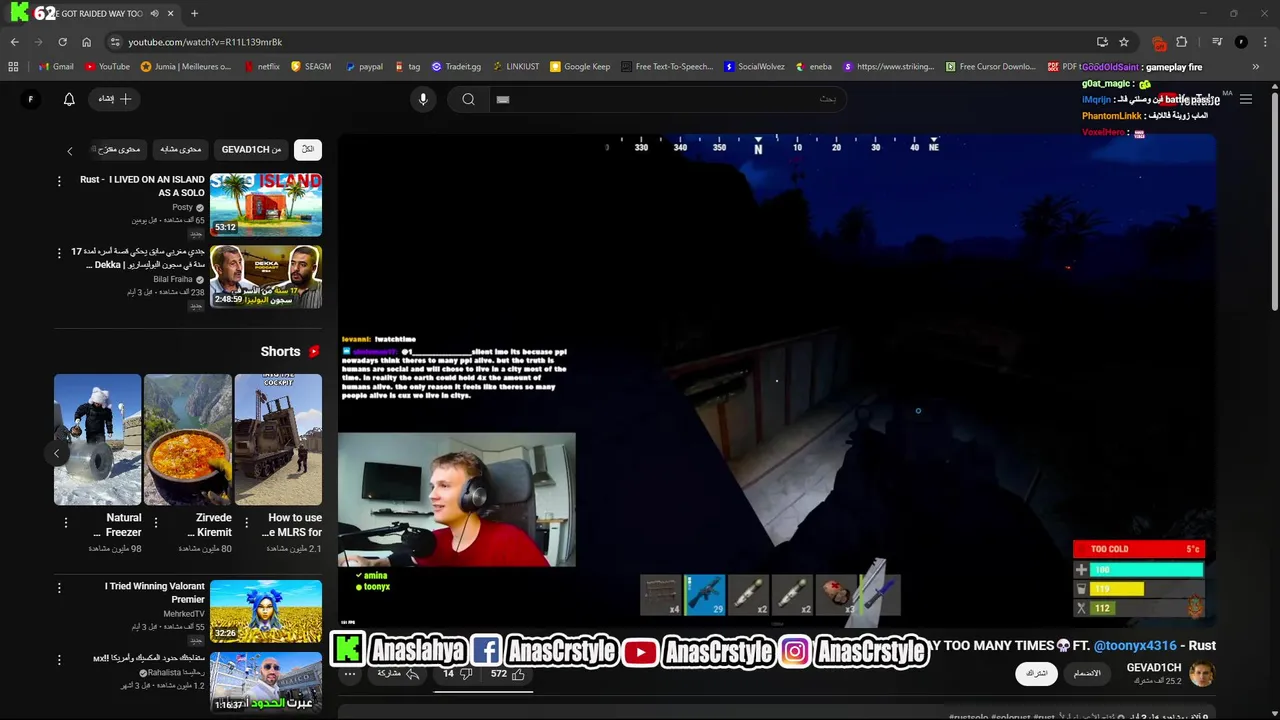Viewport: 1280px width, 720px height.
Task: Open the Zirvede Kiremit short thumbnail
Action: click(188, 439)
